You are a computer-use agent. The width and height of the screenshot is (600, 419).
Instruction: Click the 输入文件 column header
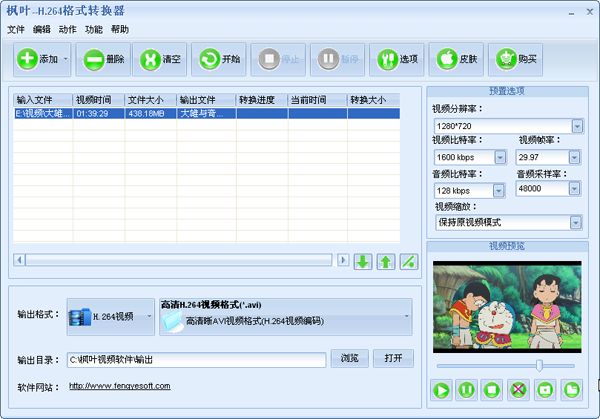click(43, 100)
